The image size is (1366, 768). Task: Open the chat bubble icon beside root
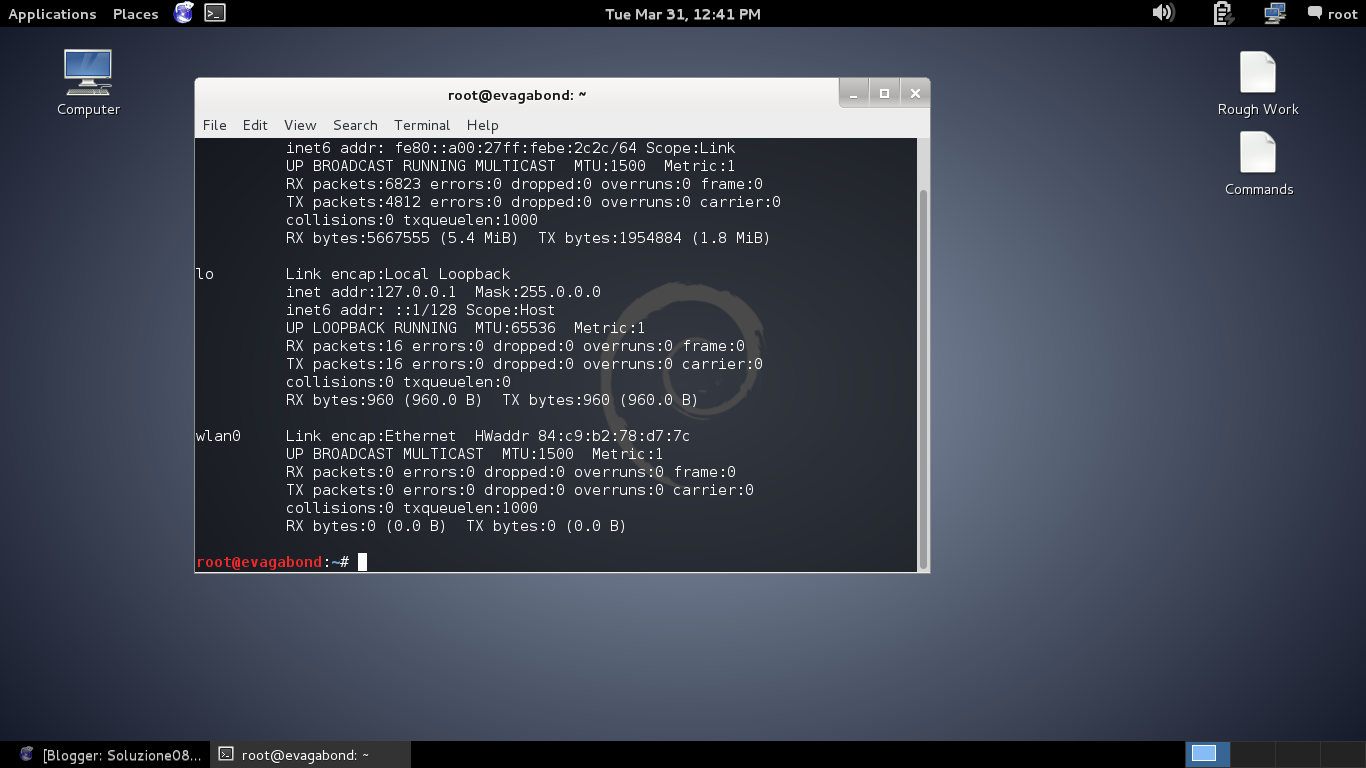[x=1313, y=13]
